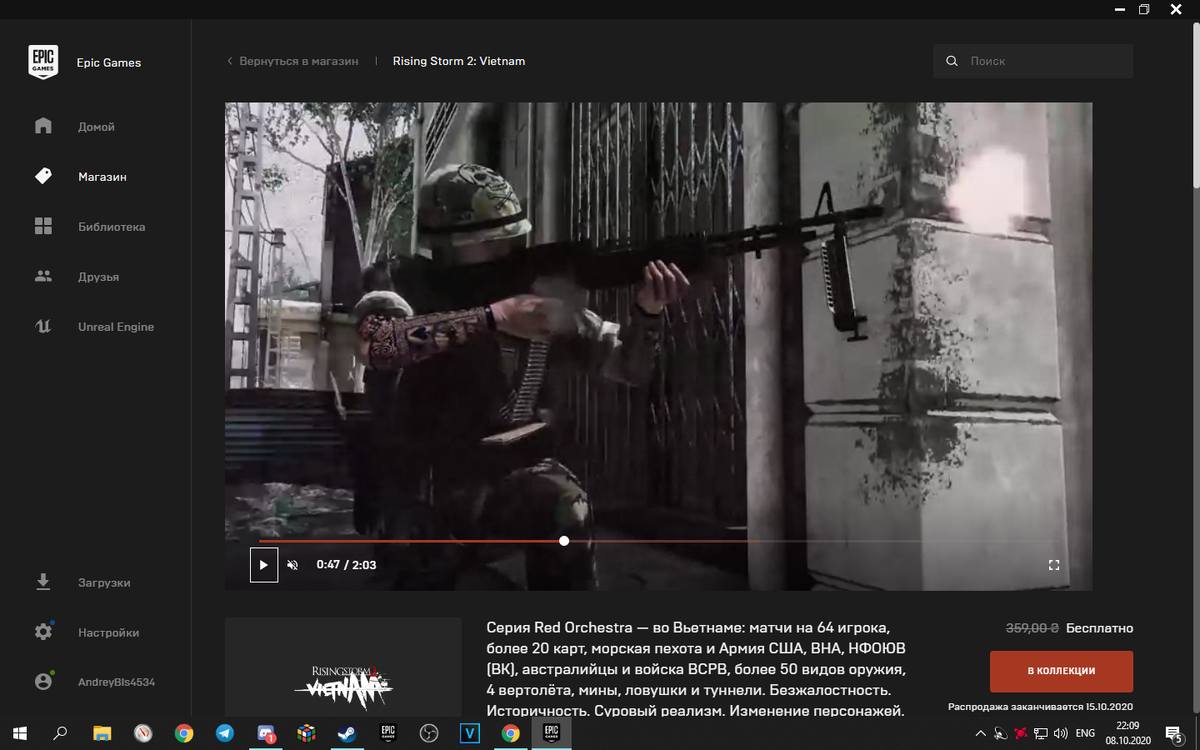Click the В КОЛЛЕКЦИИ button

(1061, 671)
